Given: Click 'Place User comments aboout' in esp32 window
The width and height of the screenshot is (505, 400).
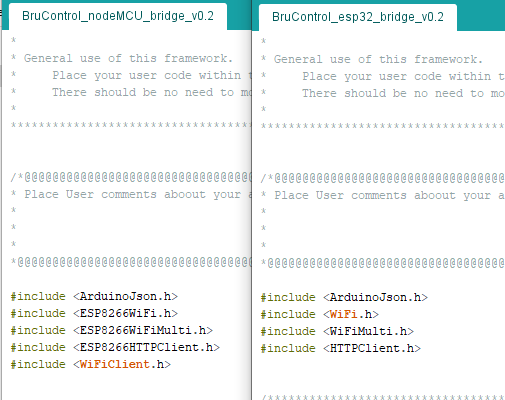Looking at the screenshot, I should coord(365,195).
